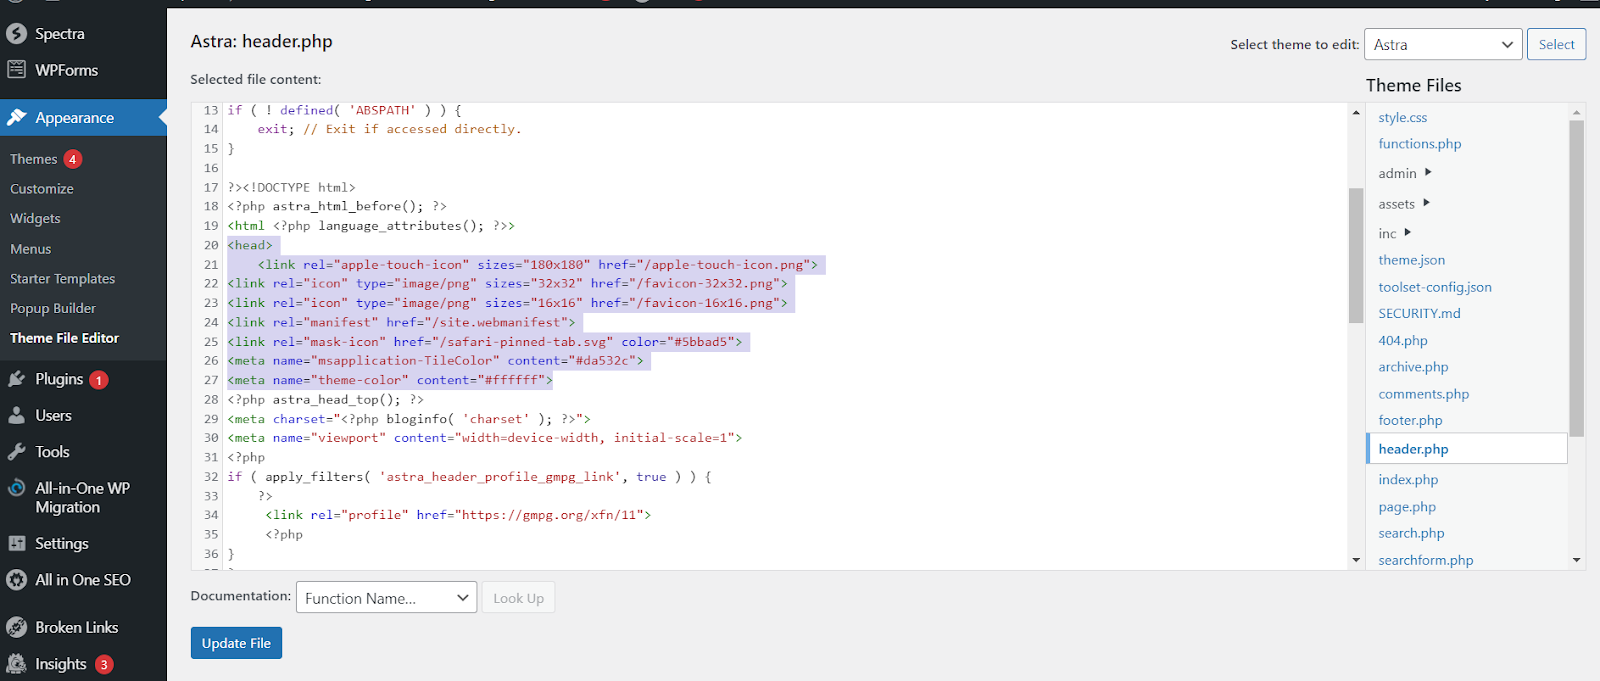The width and height of the screenshot is (1600, 681).
Task: Click the Insights notification badge
Action: pos(104,665)
